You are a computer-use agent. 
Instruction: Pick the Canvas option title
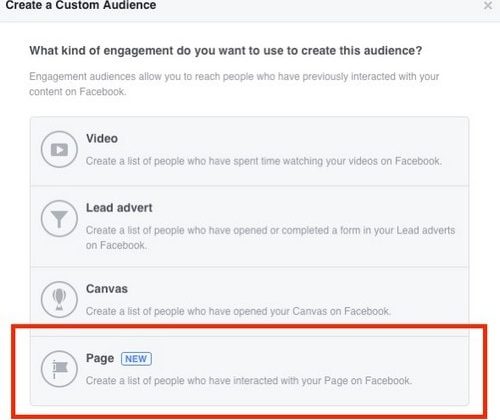pos(107,289)
